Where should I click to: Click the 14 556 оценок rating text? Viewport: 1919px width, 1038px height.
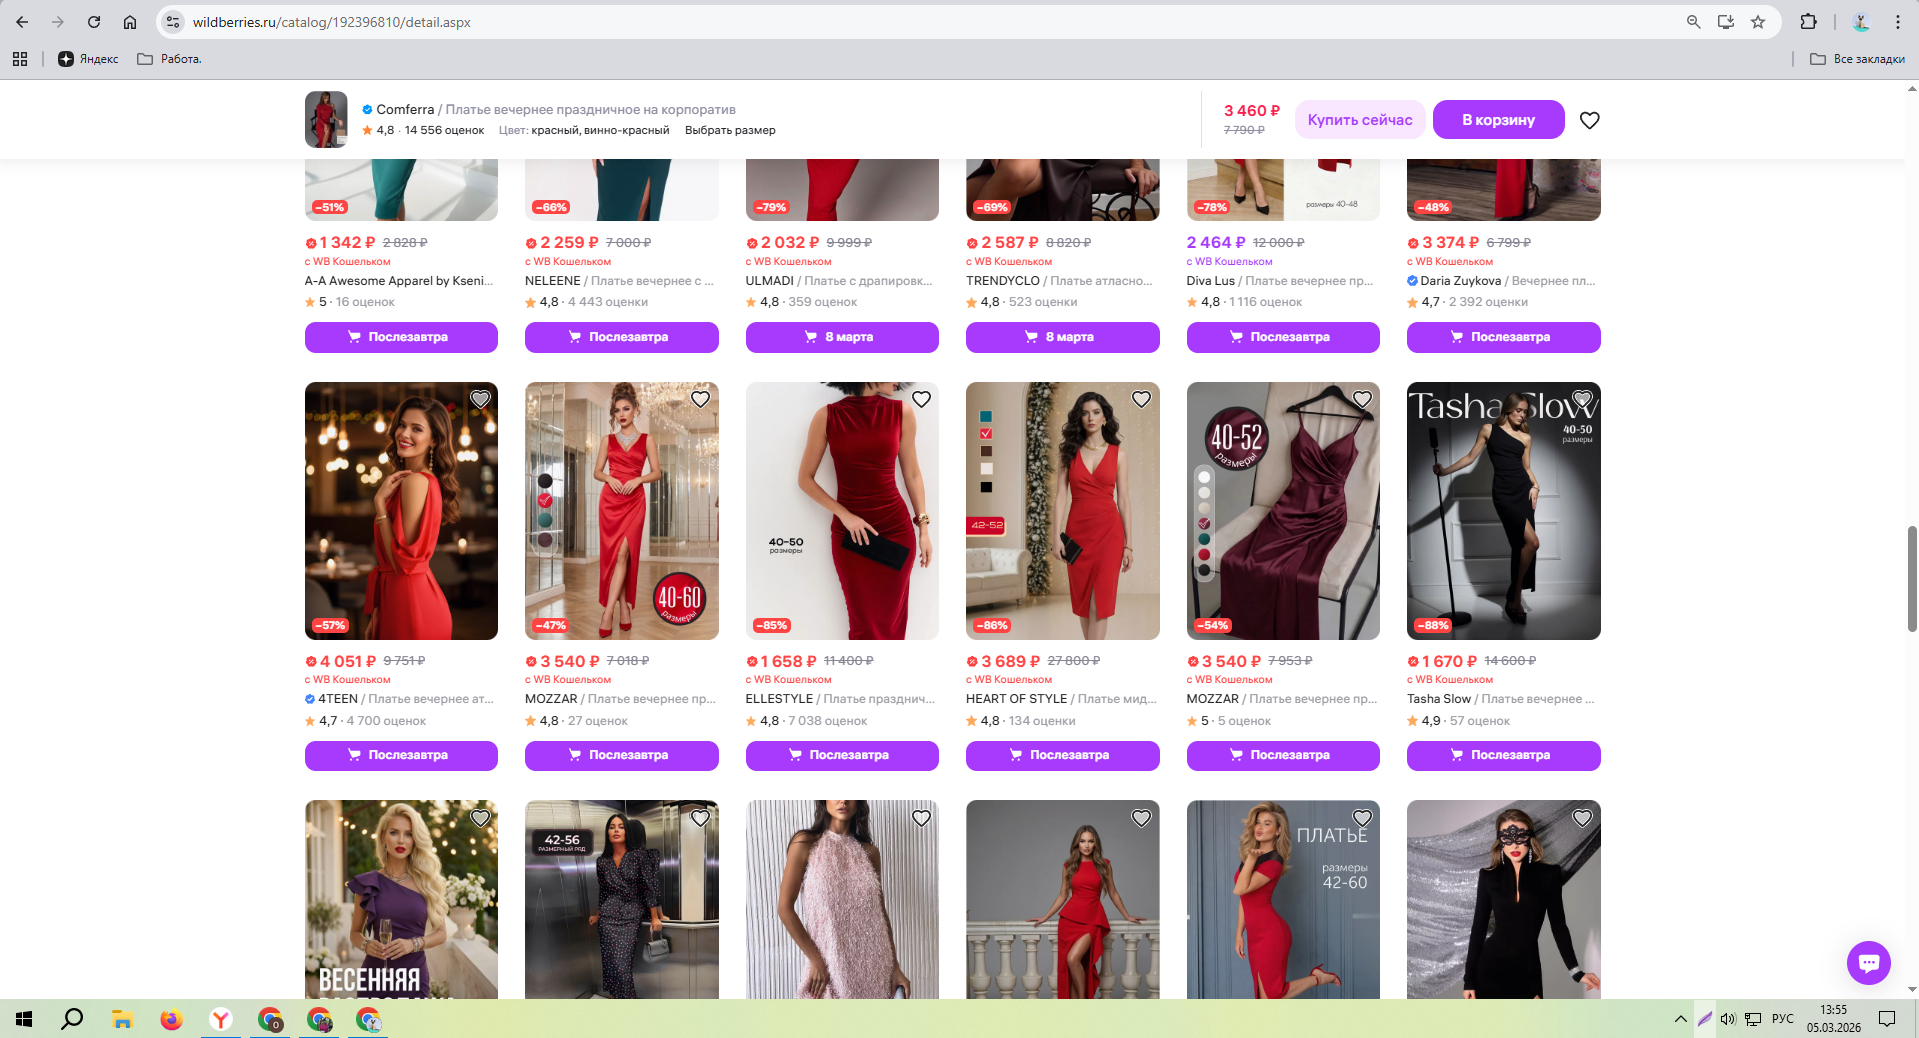pos(444,130)
